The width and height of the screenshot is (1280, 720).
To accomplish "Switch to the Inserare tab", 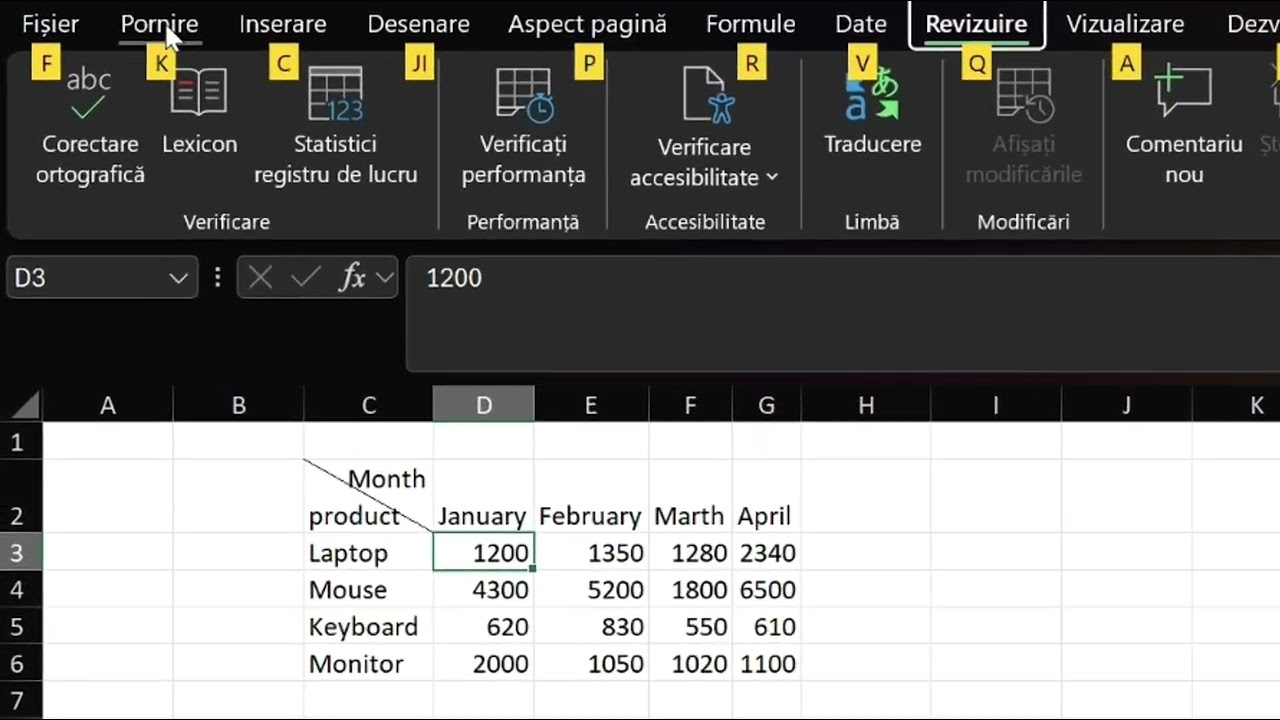I will [283, 24].
